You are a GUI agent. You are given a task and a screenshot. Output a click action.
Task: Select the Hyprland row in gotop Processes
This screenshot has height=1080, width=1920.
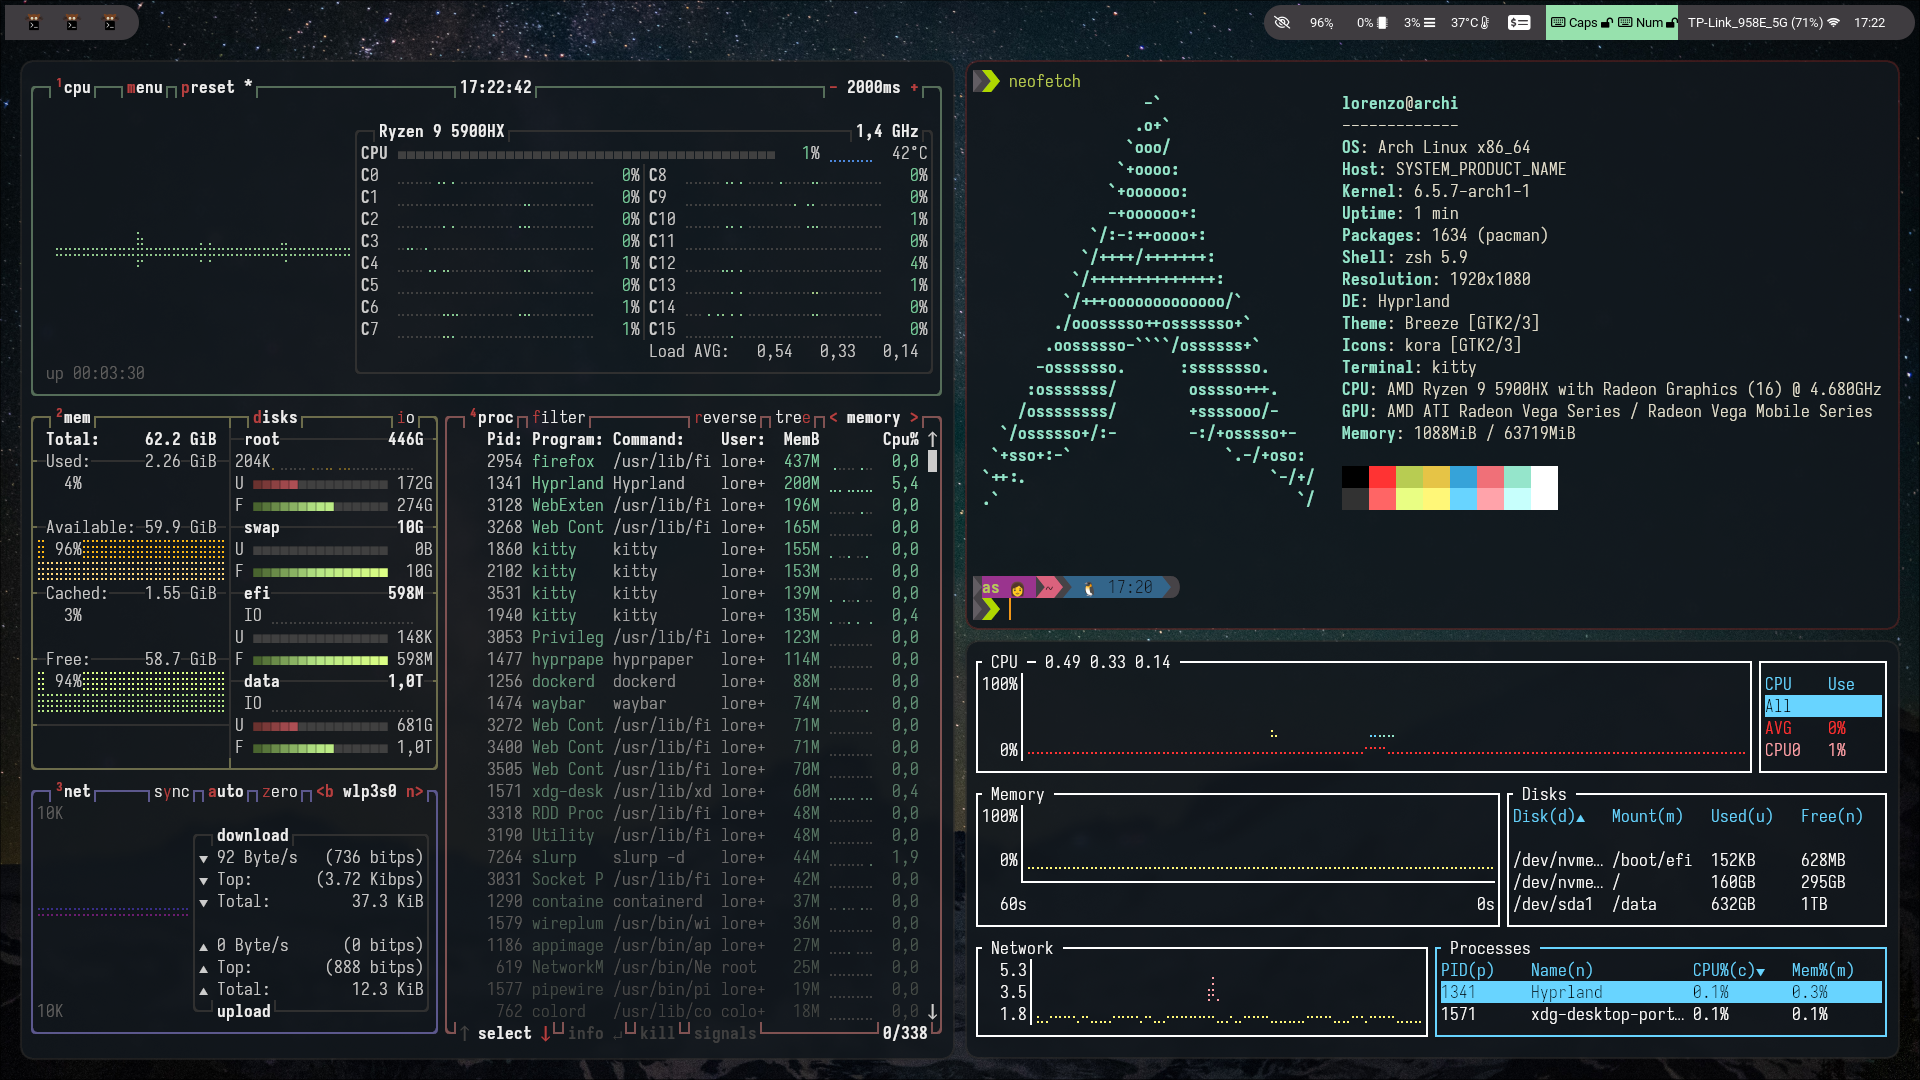click(1660, 992)
